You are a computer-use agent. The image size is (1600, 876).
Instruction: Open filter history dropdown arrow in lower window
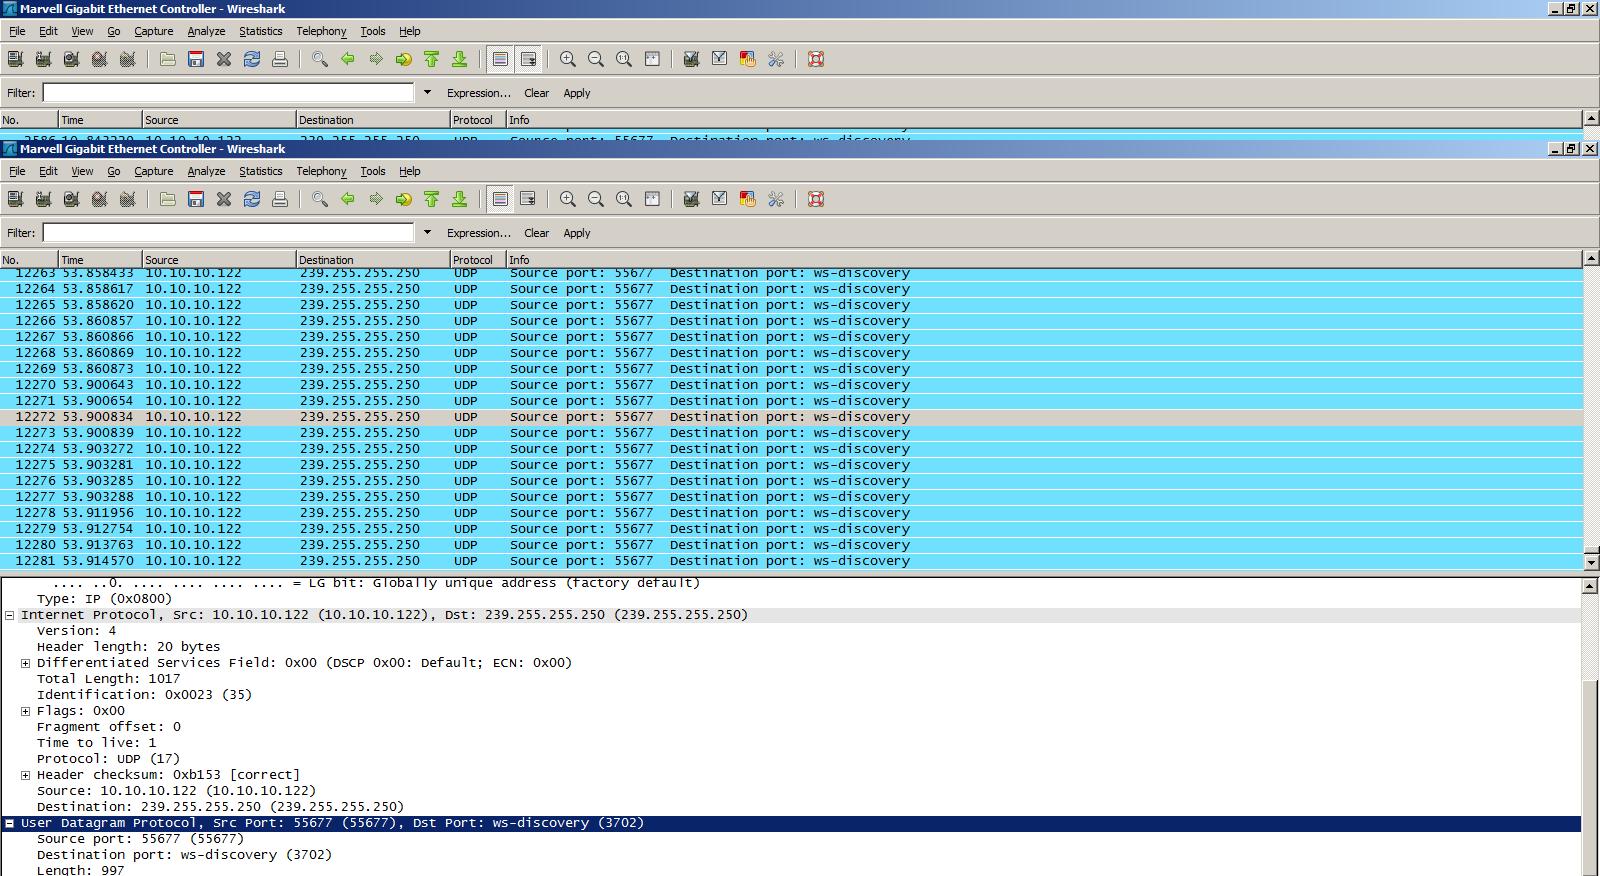pyautogui.click(x=427, y=232)
